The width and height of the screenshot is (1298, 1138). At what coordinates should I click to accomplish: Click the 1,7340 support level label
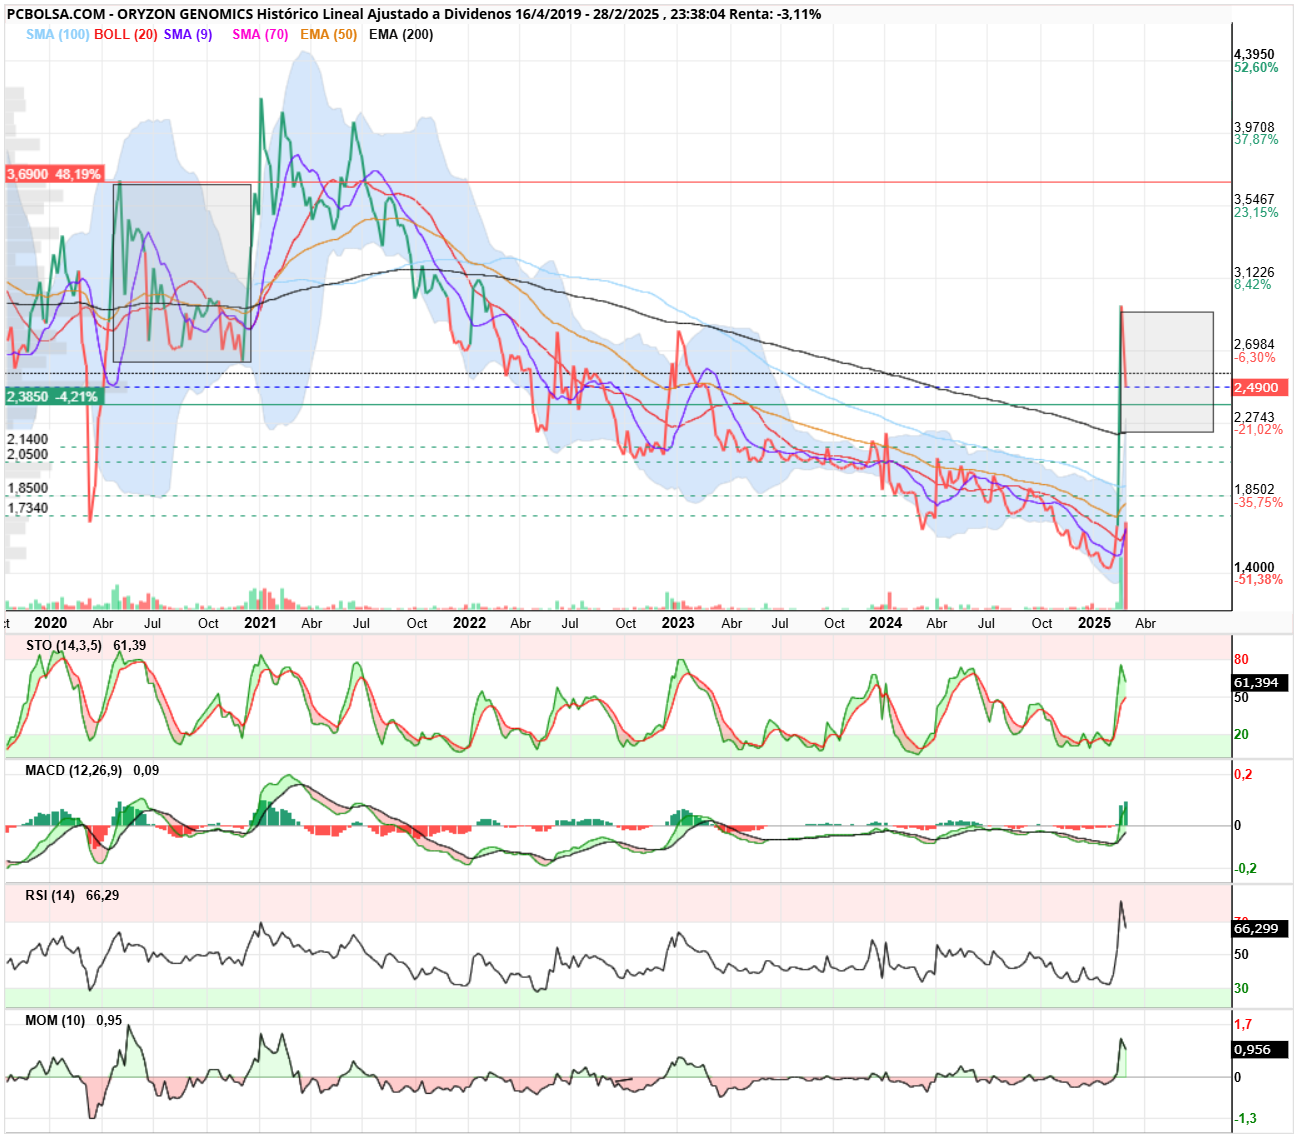point(27,508)
